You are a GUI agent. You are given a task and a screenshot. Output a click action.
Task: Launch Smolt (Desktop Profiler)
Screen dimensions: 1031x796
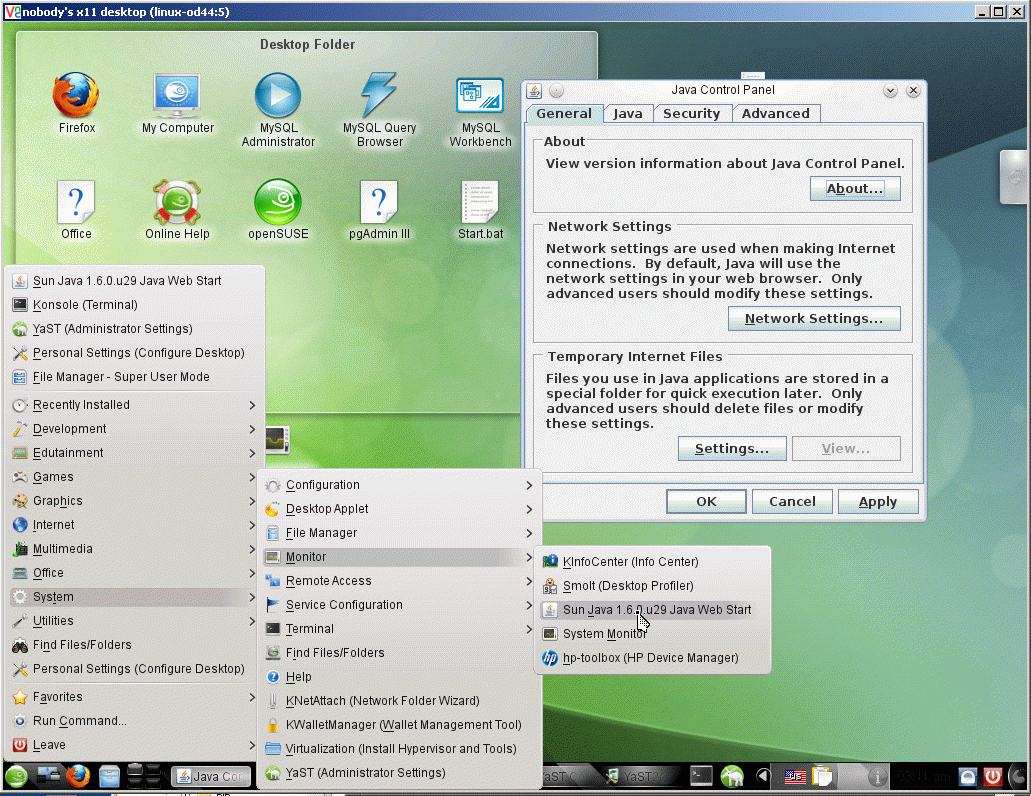(x=652, y=586)
